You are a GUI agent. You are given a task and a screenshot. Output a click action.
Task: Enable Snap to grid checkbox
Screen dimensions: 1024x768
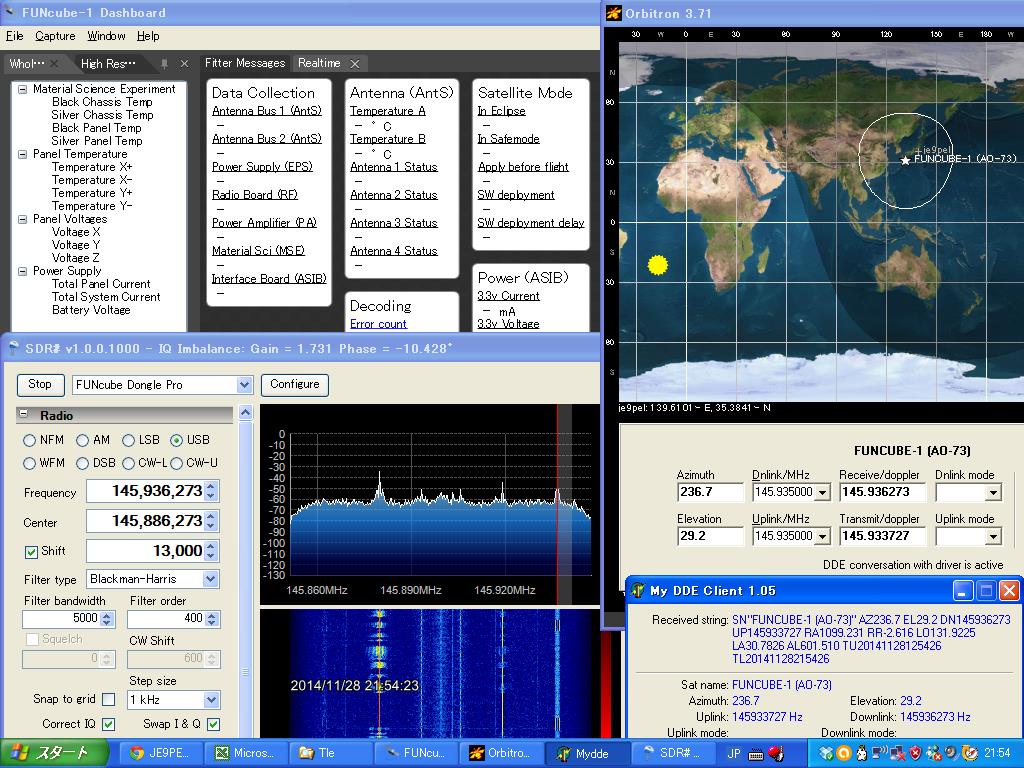[x=109, y=699]
